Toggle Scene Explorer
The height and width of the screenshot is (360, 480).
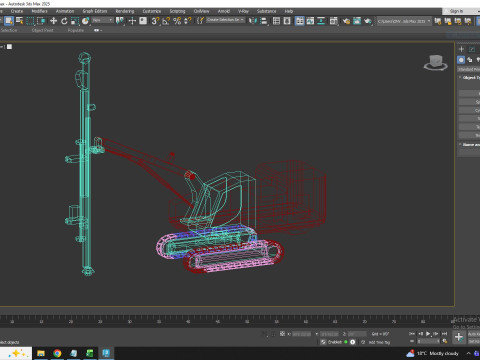tap(276, 21)
